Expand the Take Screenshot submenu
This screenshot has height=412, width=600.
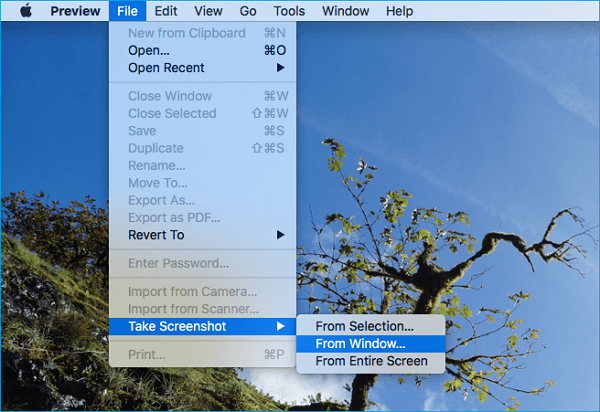click(x=202, y=326)
